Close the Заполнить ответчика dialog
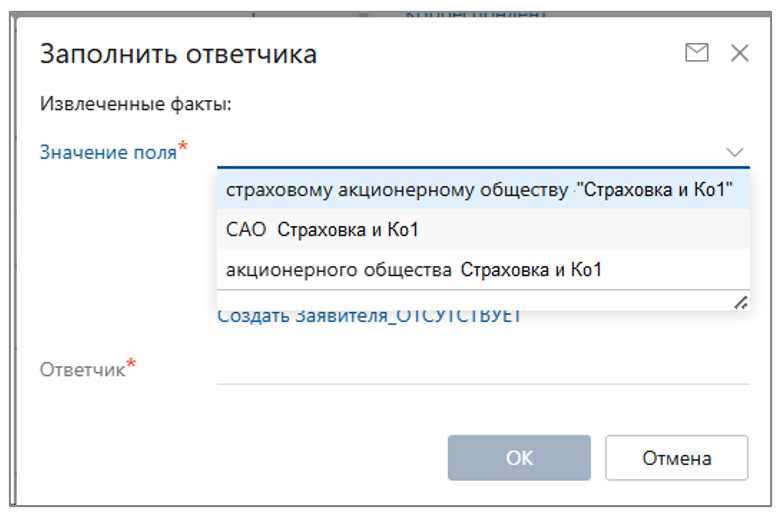Image resolution: width=782 pixels, height=521 pixels. coord(740,53)
